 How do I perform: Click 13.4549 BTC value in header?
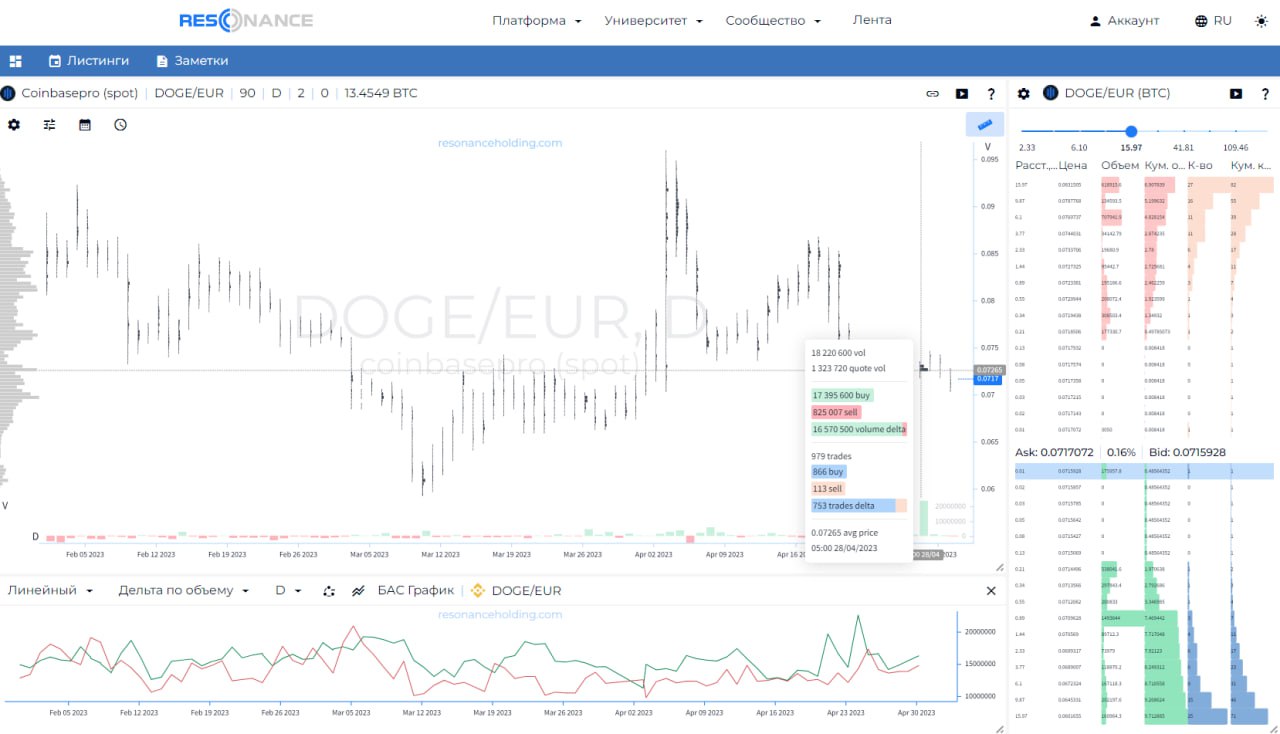[x=381, y=93]
